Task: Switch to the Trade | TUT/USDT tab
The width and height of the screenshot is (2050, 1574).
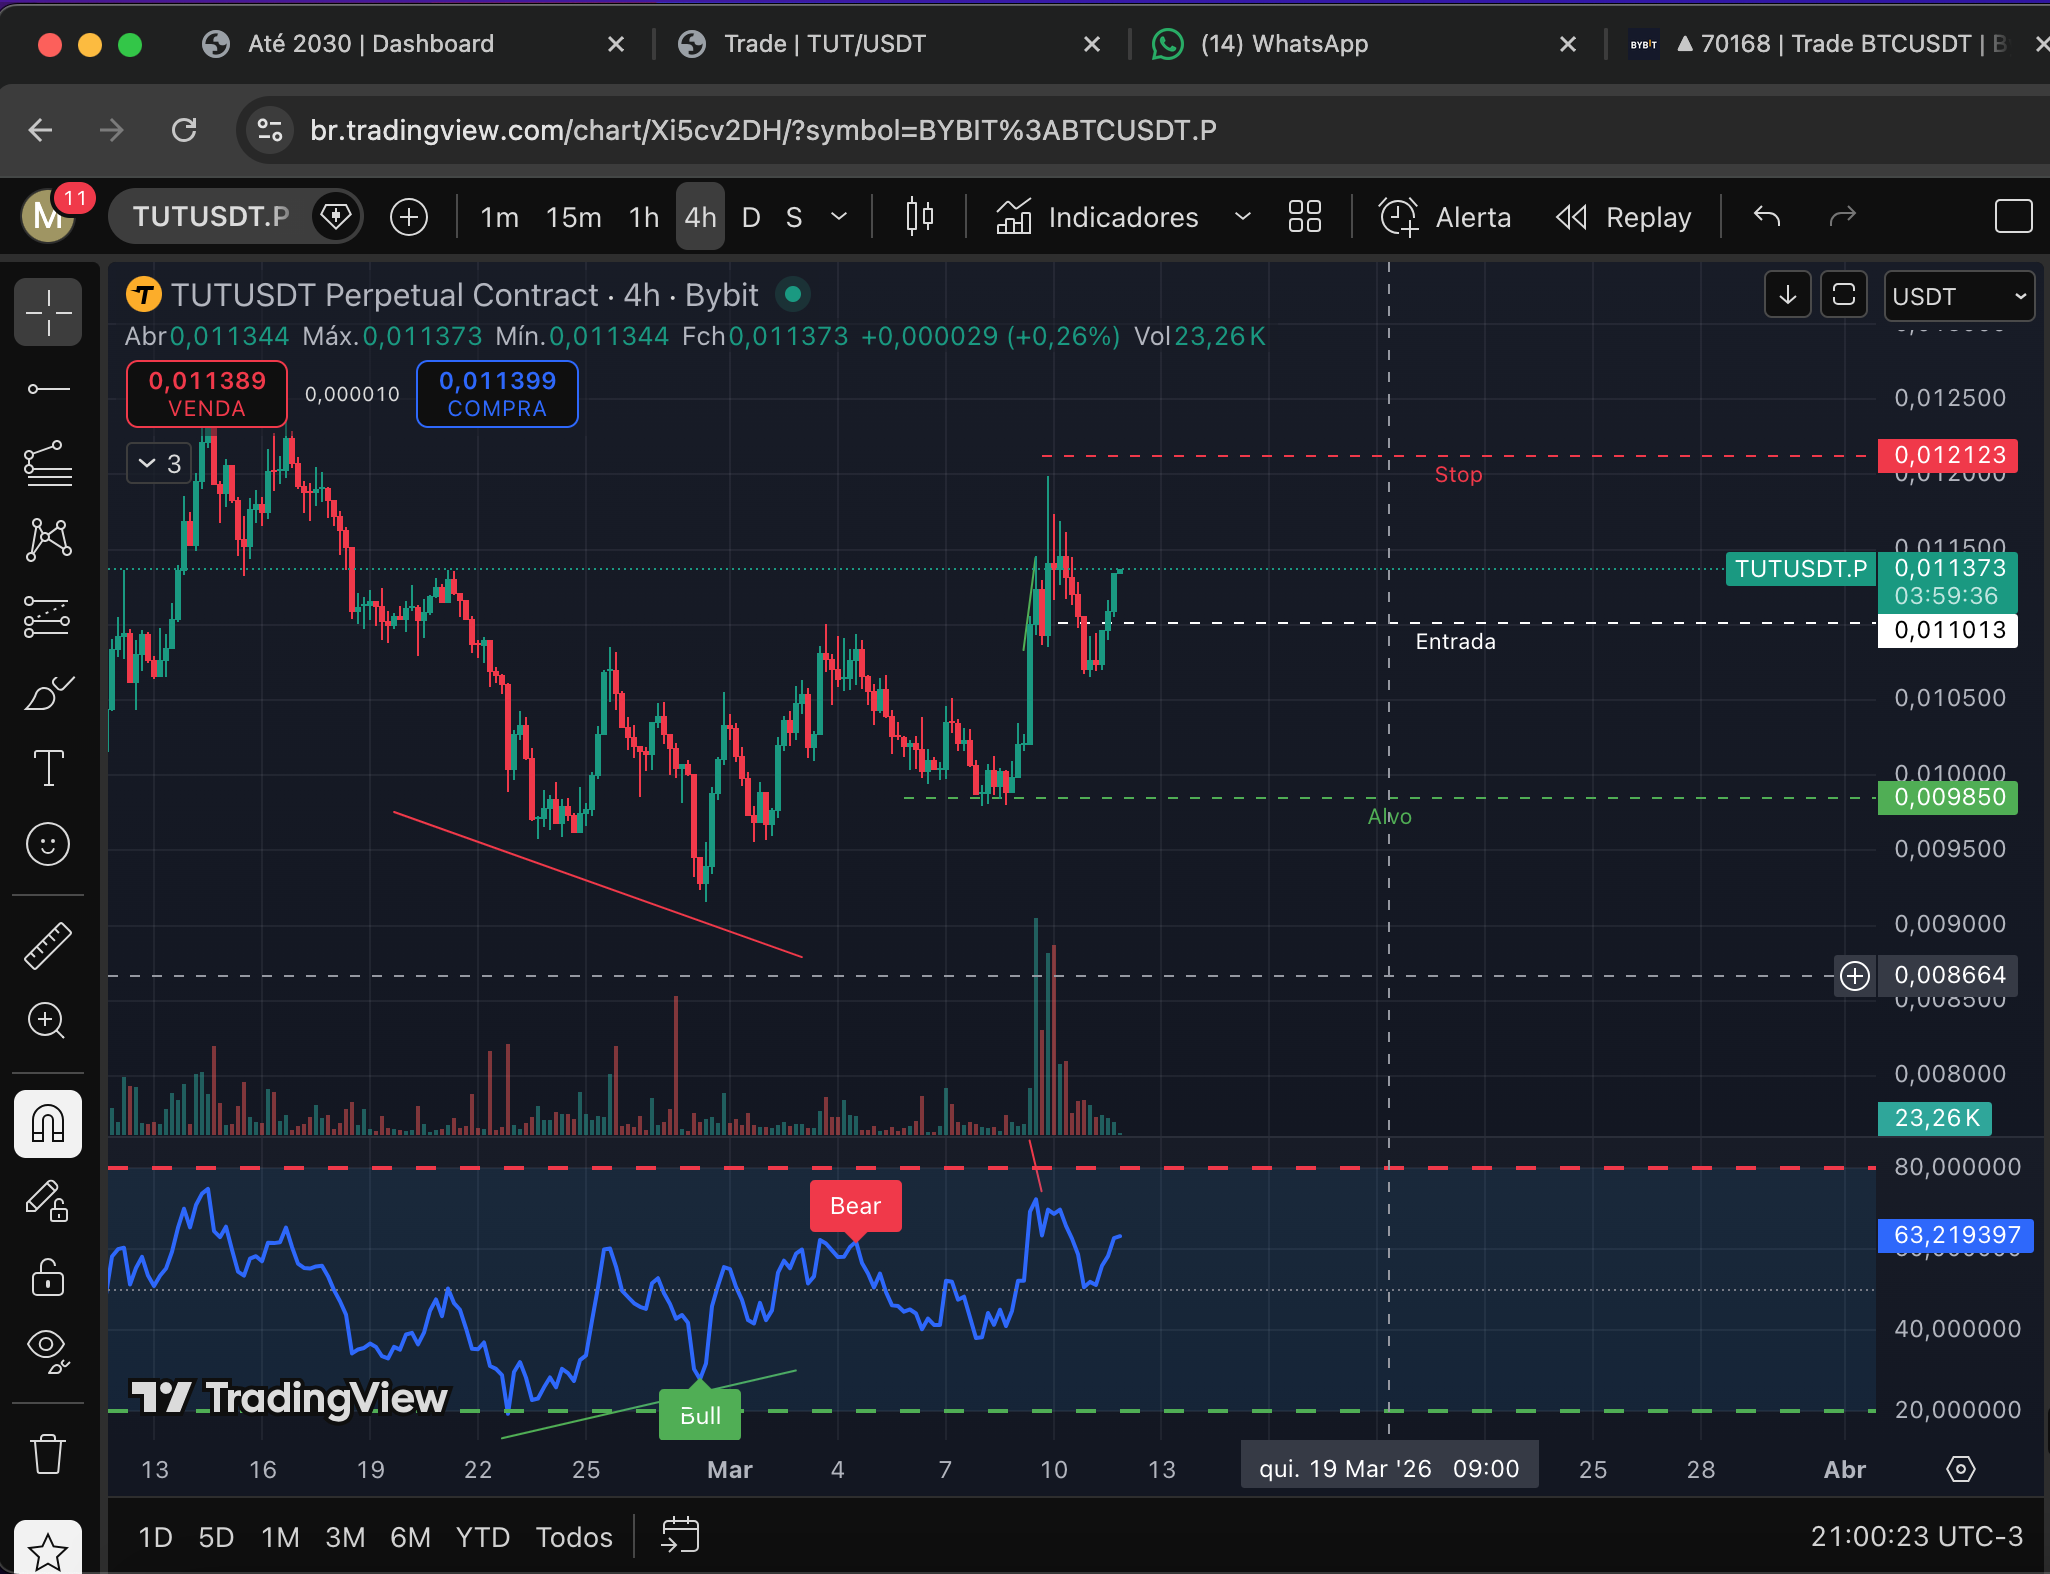Action: click(x=825, y=44)
